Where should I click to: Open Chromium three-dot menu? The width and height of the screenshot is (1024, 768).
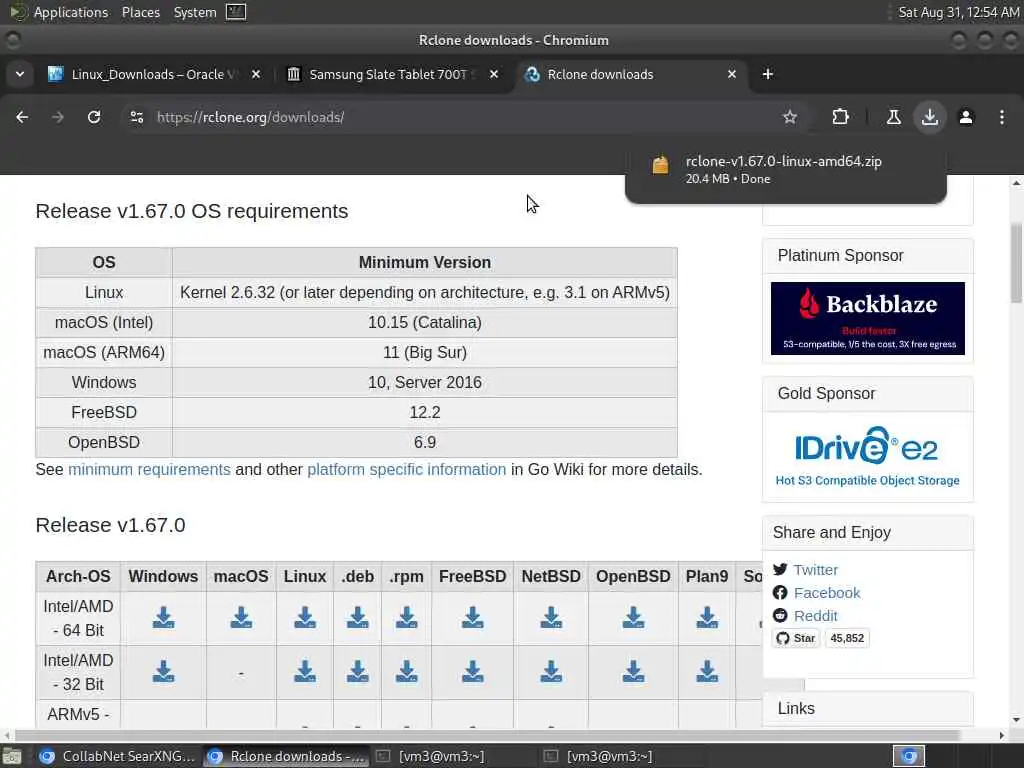click(1001, 117)
